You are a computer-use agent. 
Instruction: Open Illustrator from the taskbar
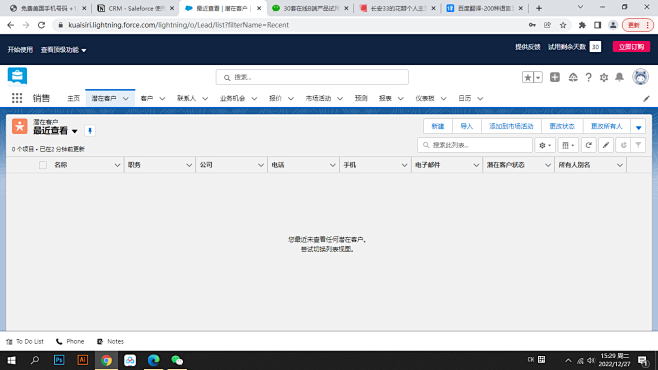click(83, 360)
